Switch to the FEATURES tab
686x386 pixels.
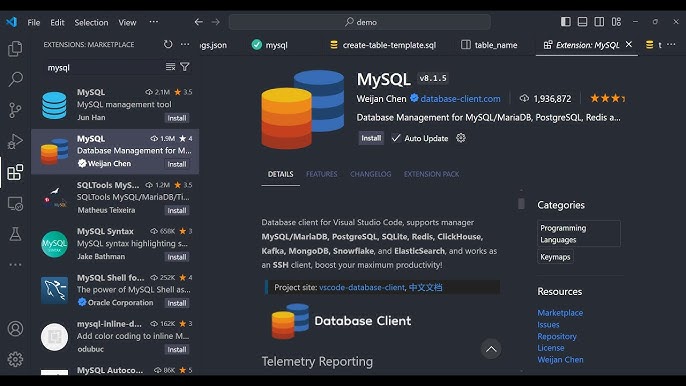322,174
